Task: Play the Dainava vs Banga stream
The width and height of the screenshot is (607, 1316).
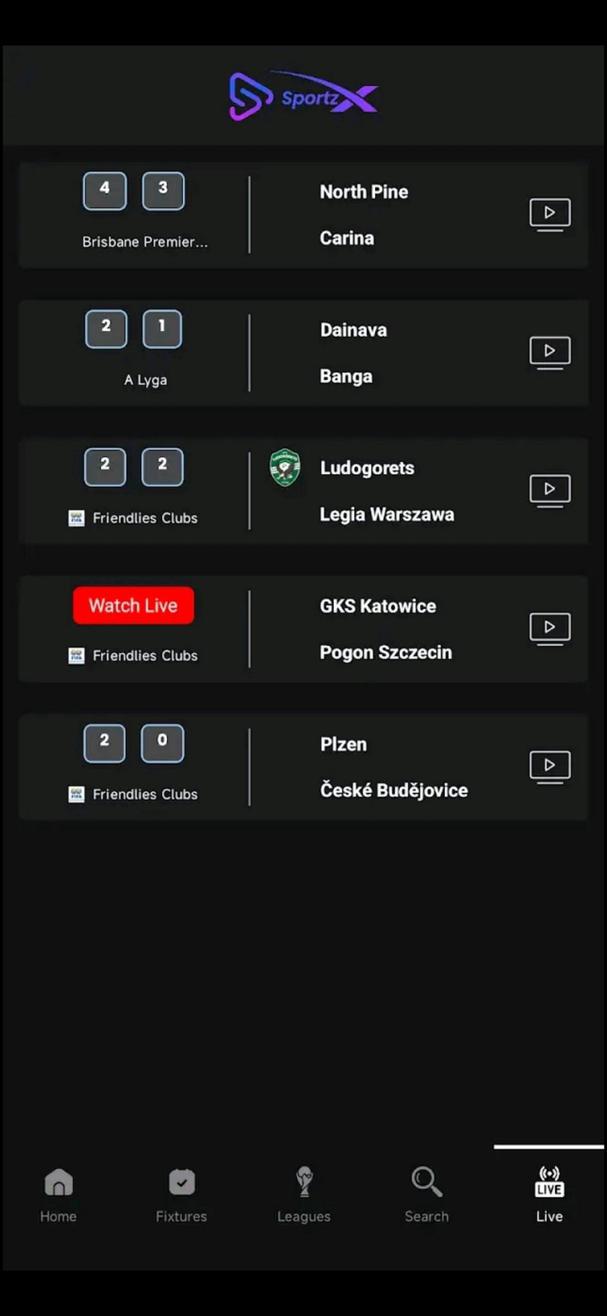Action: pos(549,352)
